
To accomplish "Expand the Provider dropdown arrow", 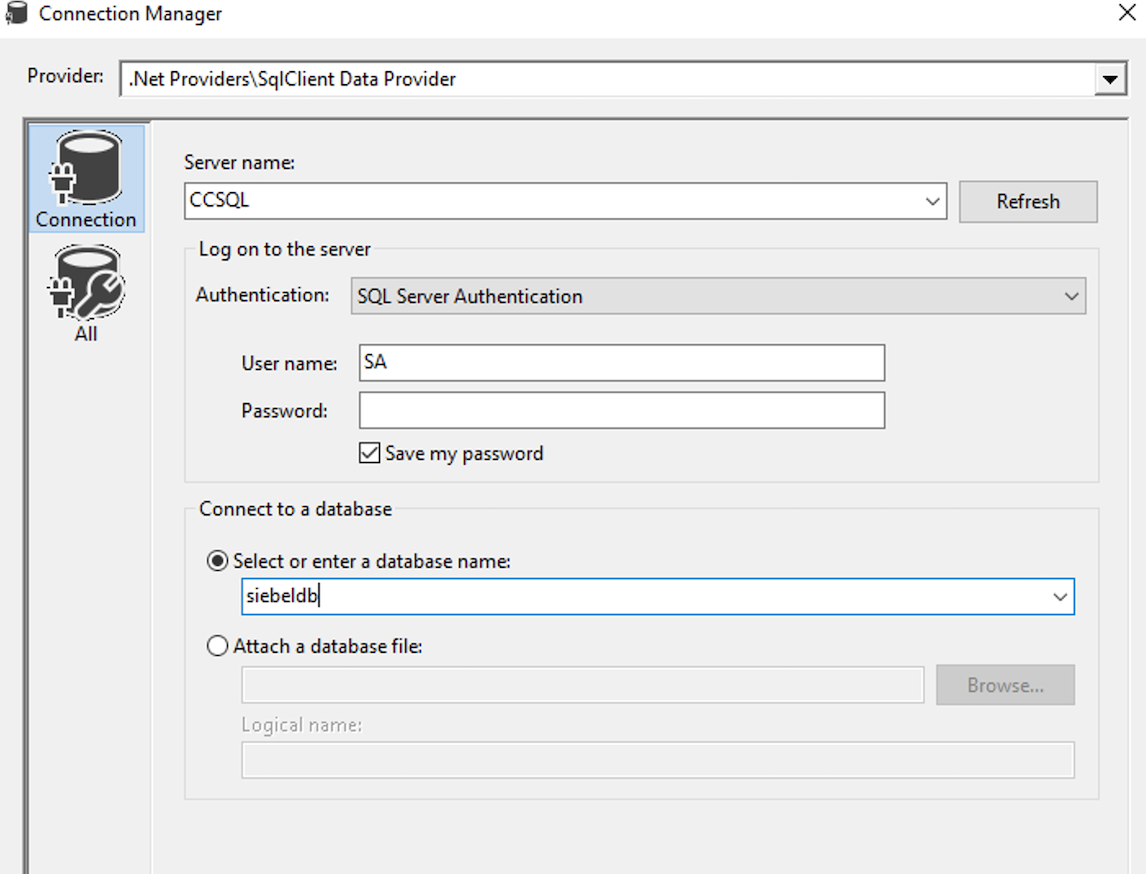I will click(1108, 80).
